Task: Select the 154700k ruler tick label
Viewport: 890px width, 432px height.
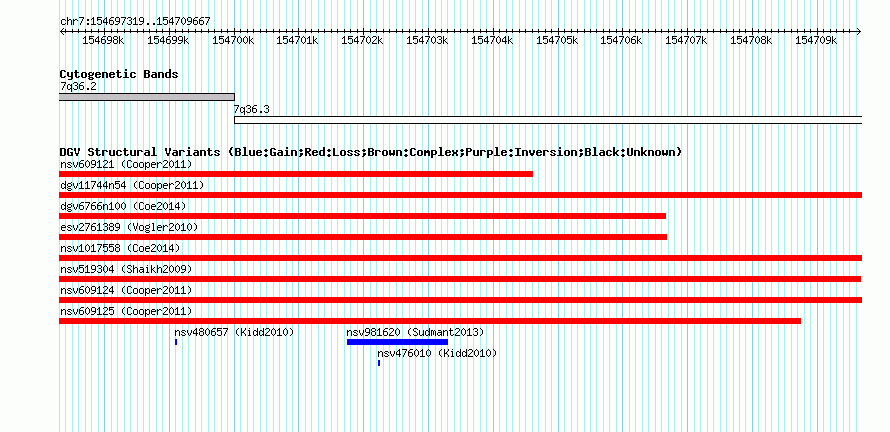Action: [x=233, y=40]
